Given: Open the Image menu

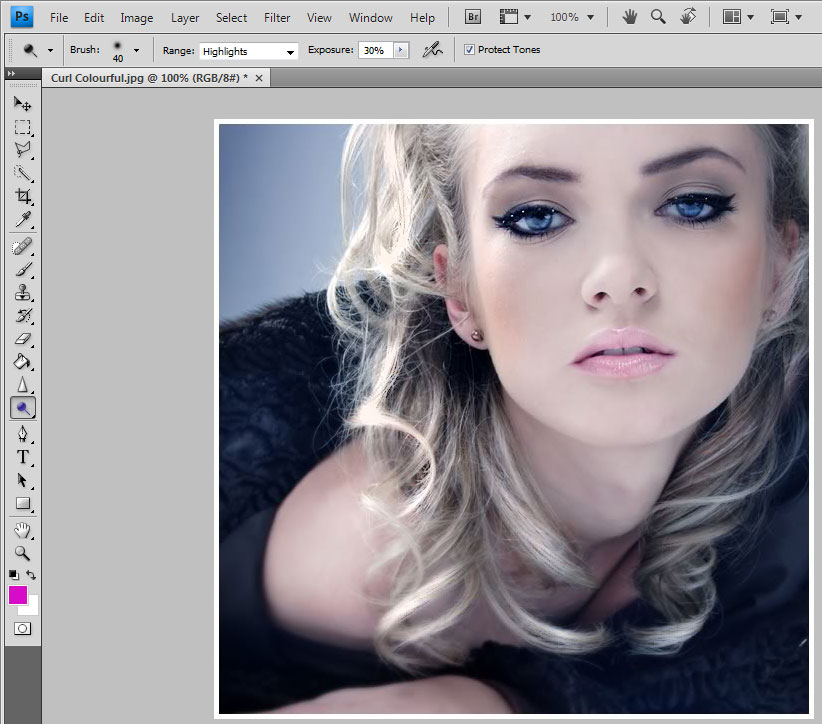Looking at the screenshot, I should (136, 18).
